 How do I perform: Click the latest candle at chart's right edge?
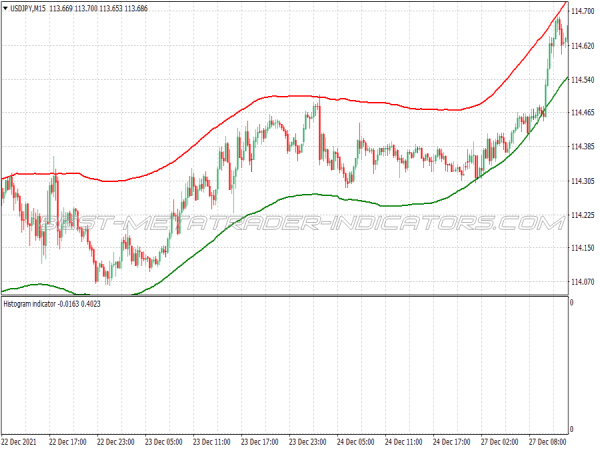pyautogui.click(x=563, y=40)
